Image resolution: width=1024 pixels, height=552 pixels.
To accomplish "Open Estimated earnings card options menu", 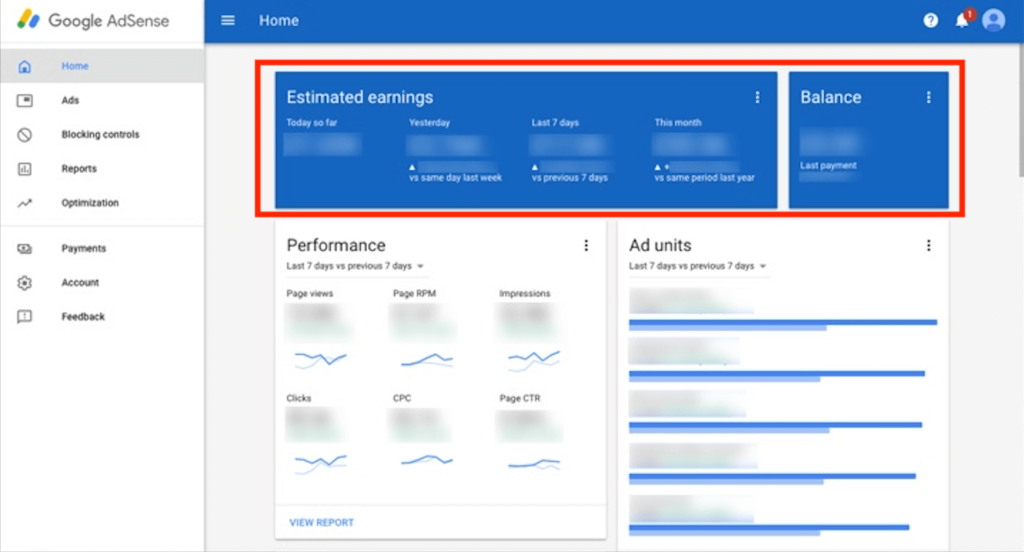I will coord(757,97).
